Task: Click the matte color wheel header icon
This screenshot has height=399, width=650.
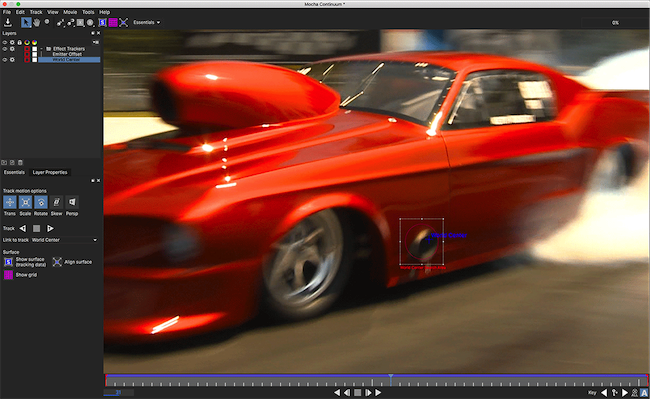Action: point(34,42)
